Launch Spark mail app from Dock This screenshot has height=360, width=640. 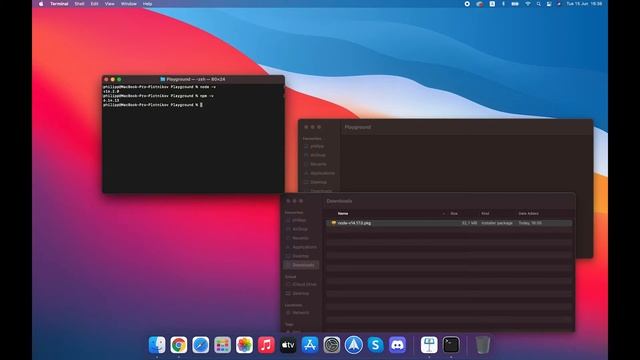click(x=353, y=345)
